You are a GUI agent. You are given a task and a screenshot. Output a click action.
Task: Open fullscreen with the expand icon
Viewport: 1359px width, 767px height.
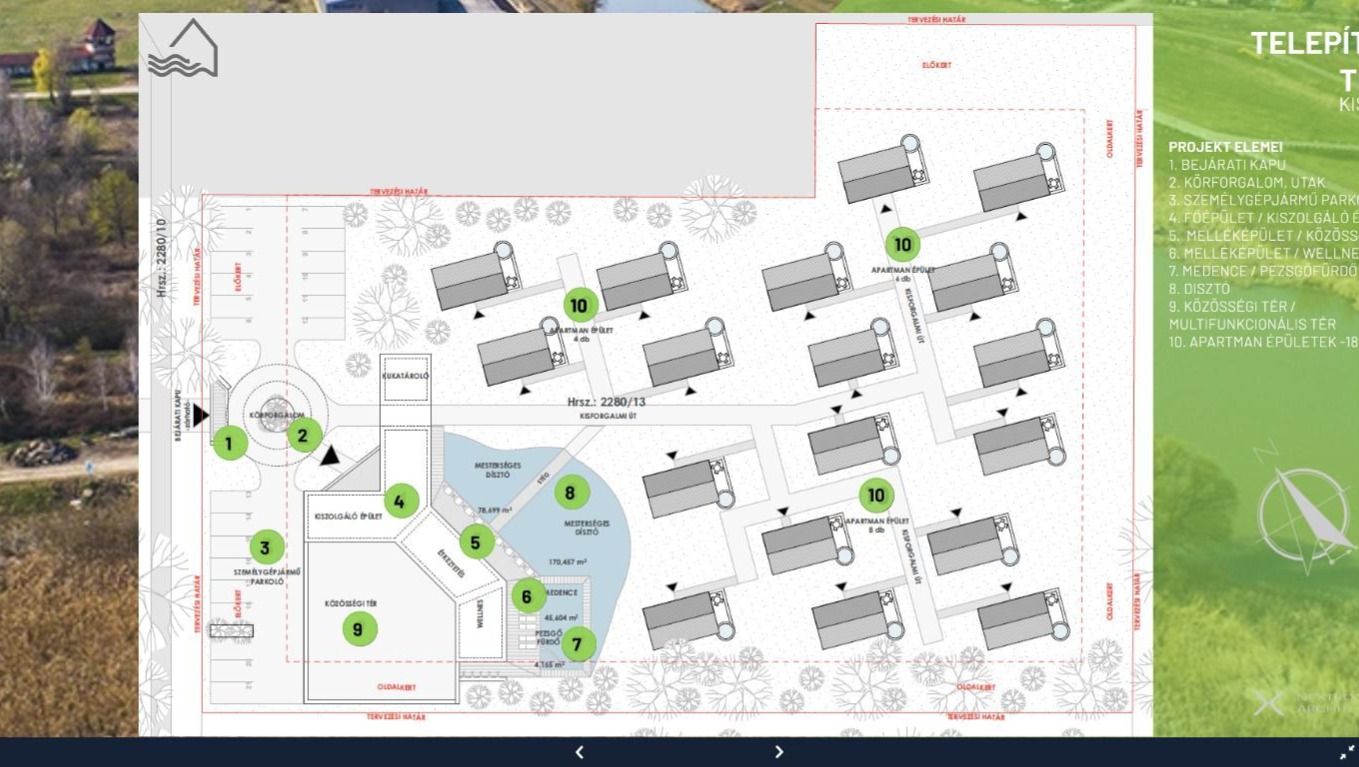(1346, 752)
